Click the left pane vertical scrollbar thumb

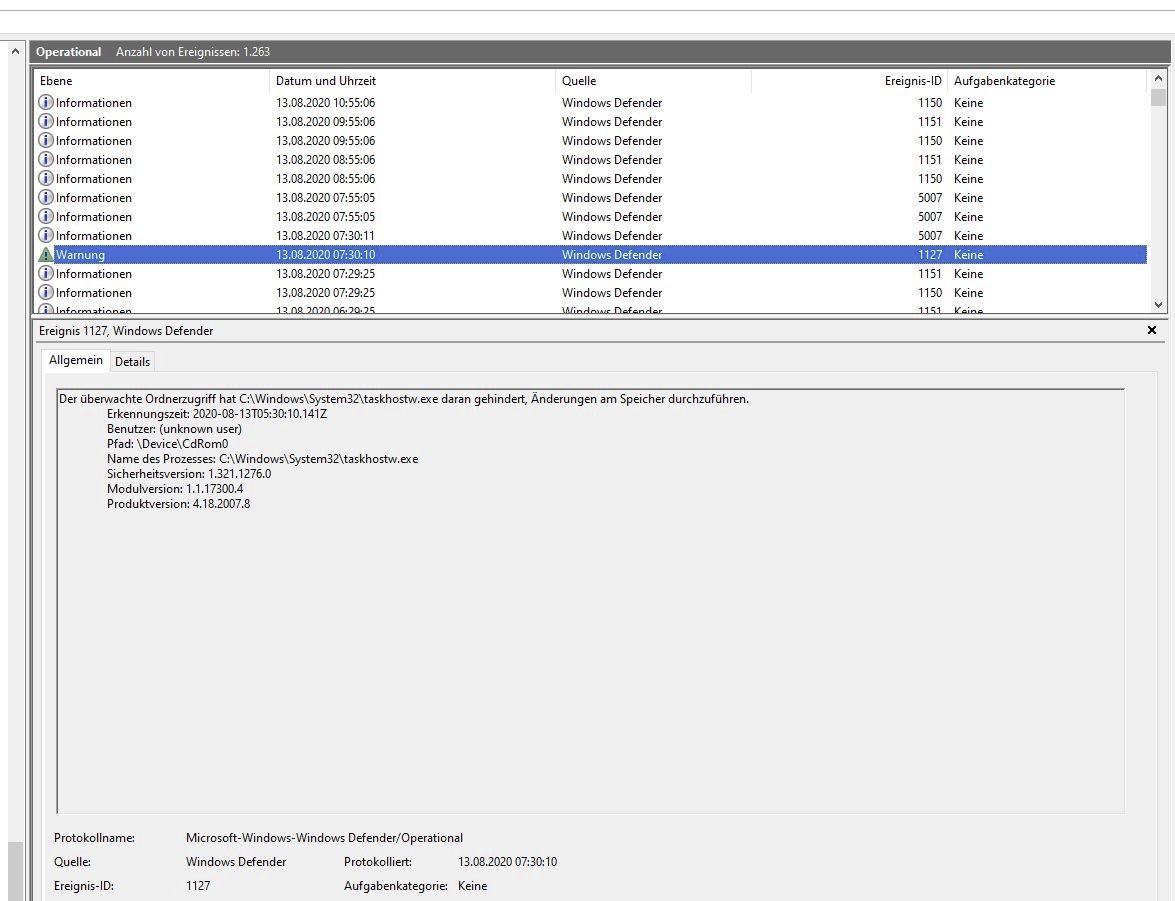point(15,871)
